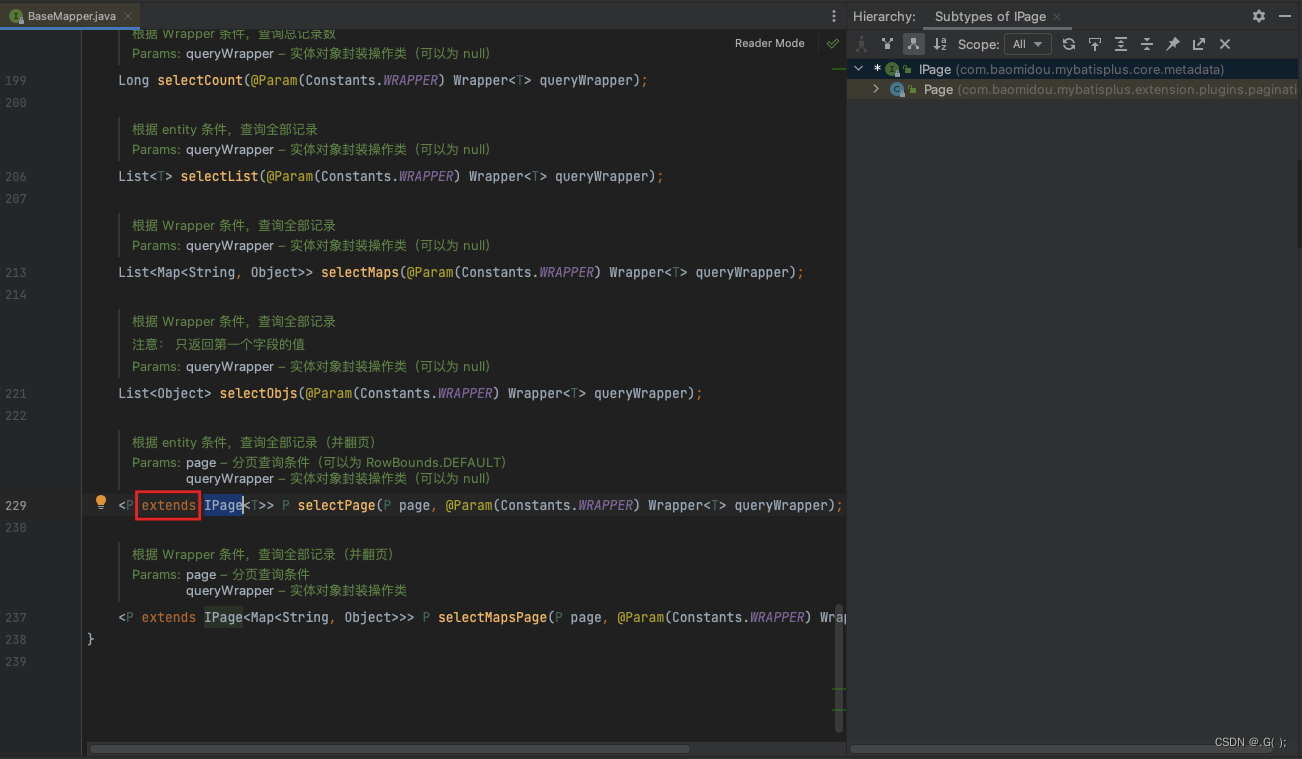Click extends keyword on line 237
The image size is (1302, 759).
tap(169, 617)
